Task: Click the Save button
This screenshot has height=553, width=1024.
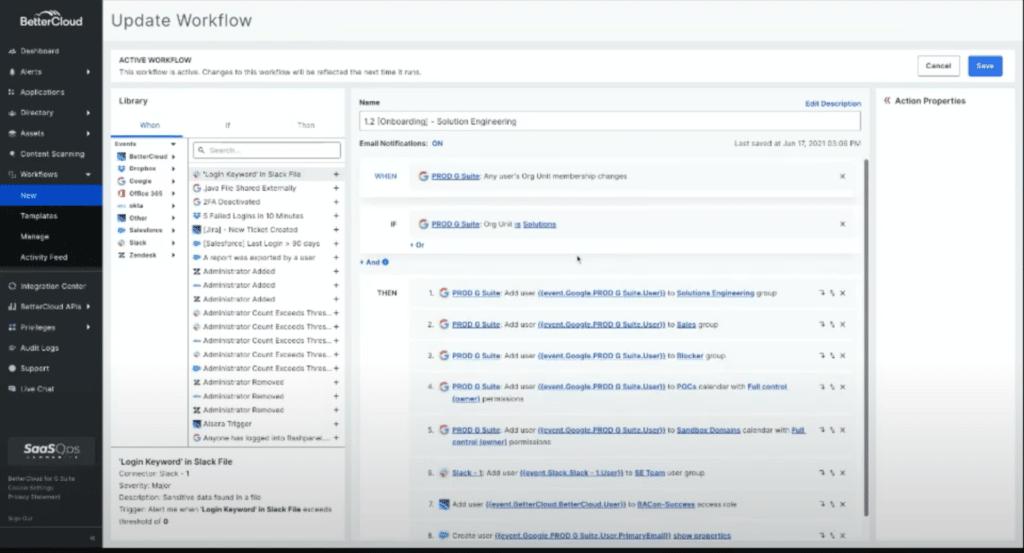Action: pyautogui.click(x=985, y=66)
